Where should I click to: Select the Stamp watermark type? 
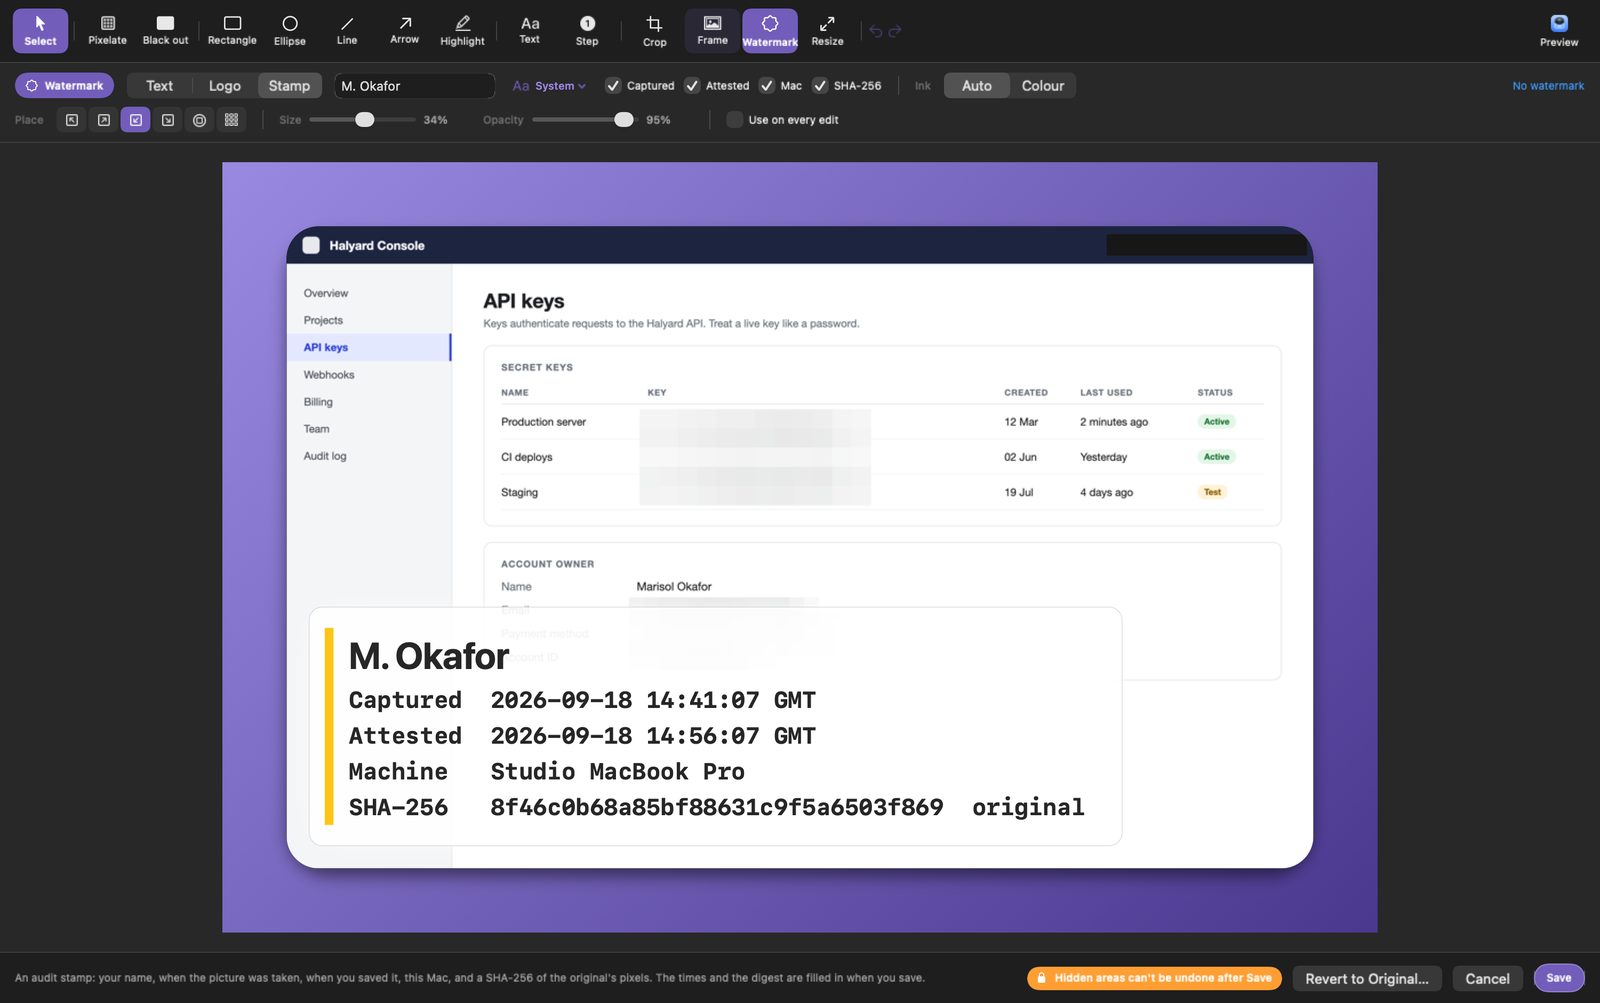tap(289, 86)
